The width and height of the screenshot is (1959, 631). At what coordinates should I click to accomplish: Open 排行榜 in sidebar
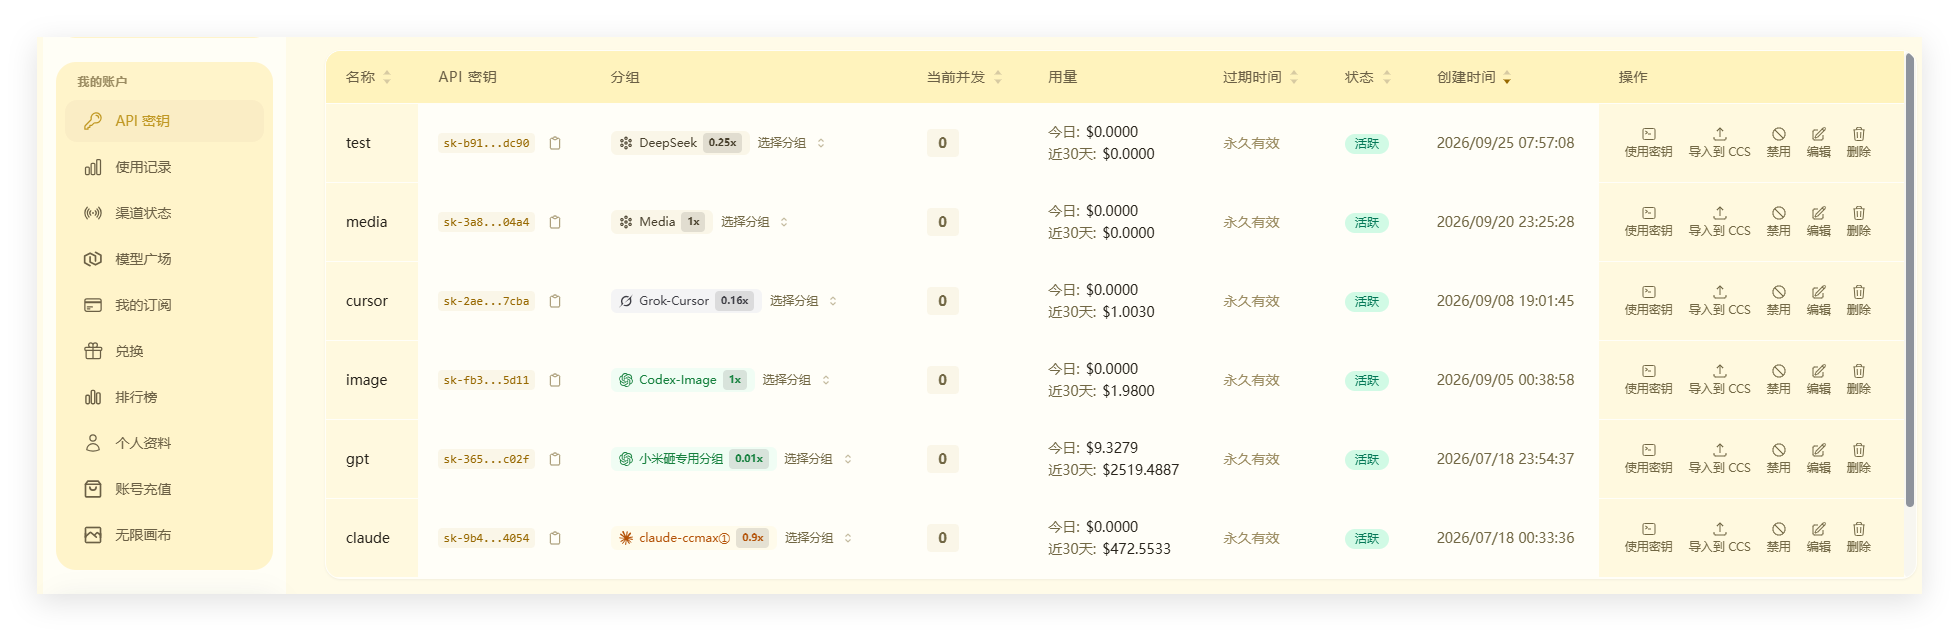(165, 397)
